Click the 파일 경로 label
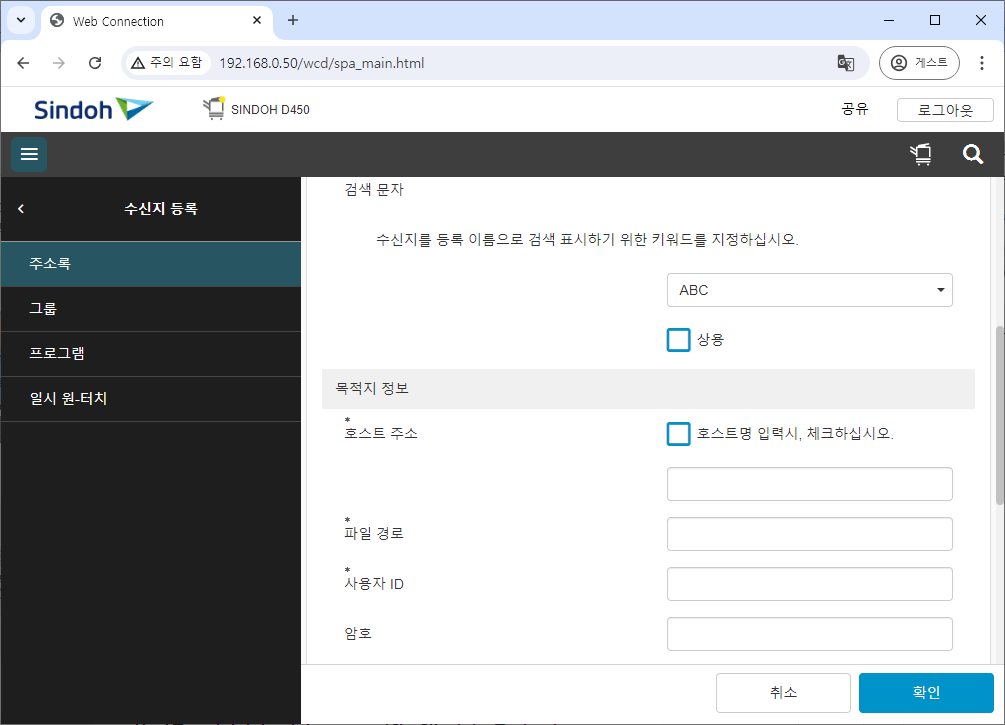This screenshot has height=725, width=1005. point(374,533)
